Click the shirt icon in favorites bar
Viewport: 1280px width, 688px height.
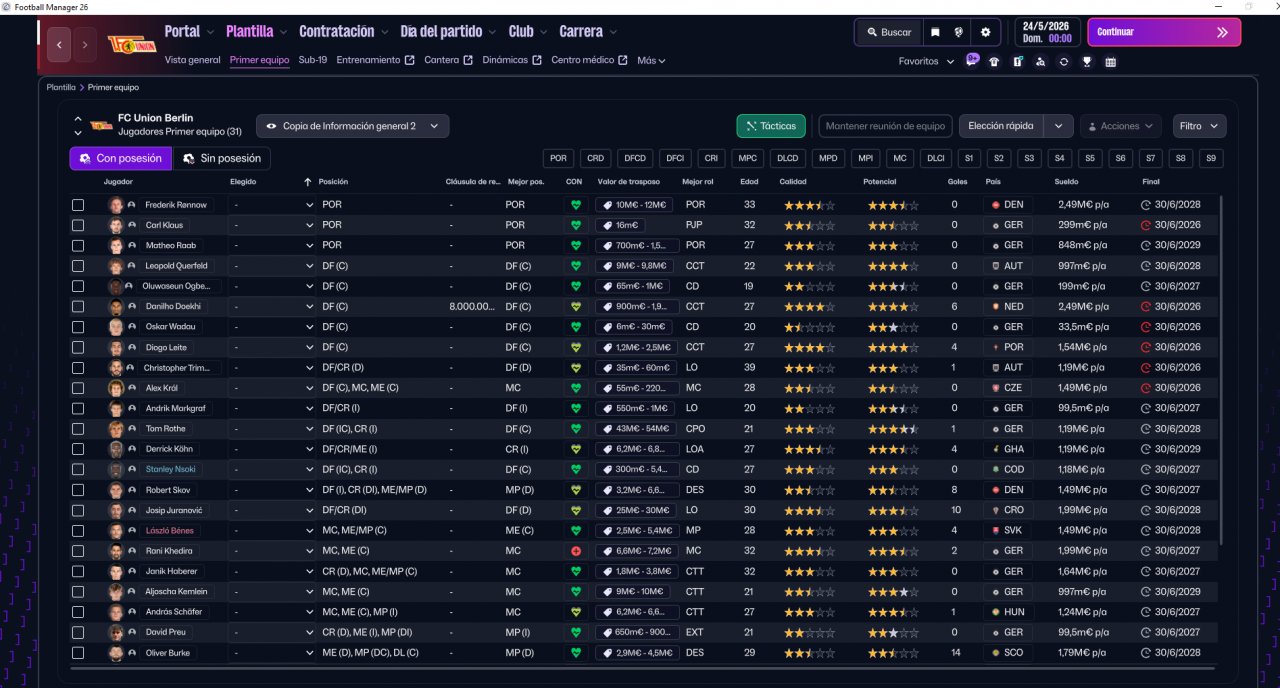tap(994, 61)
